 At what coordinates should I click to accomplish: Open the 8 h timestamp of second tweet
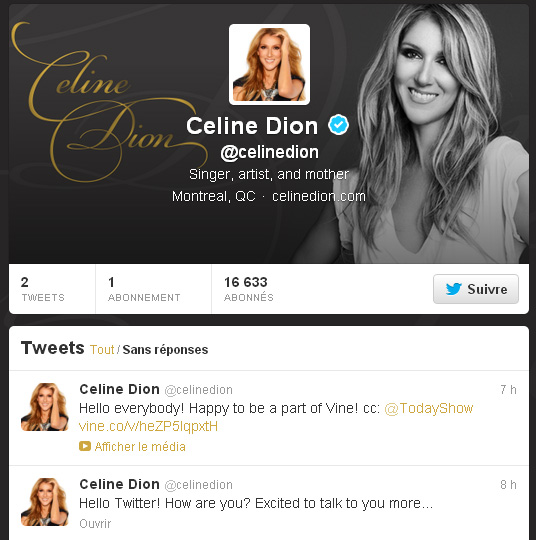coord(508,485)
